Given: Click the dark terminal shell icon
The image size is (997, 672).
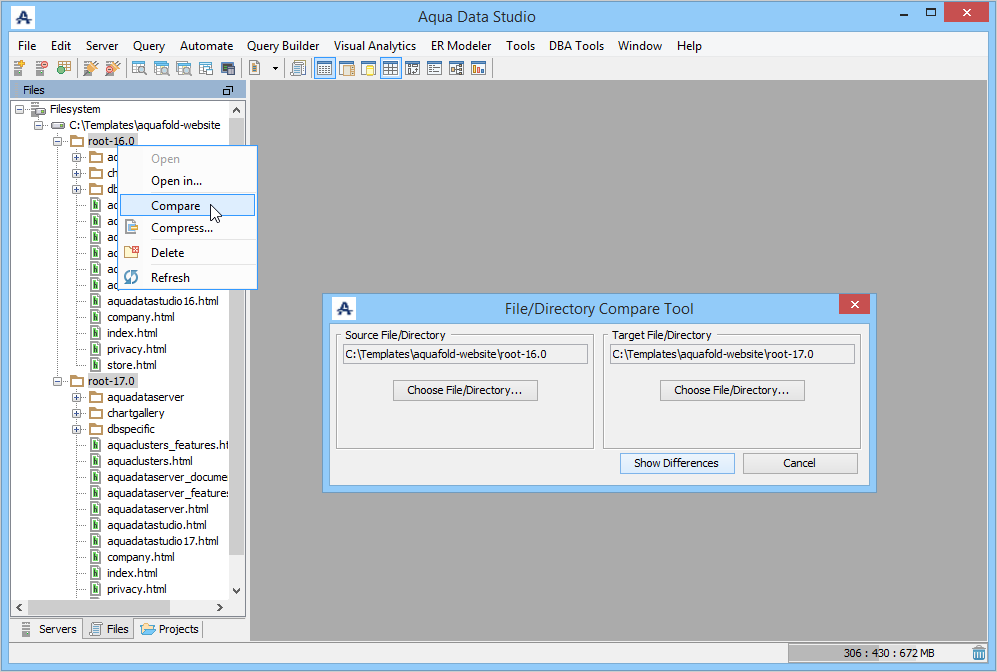Looking at the screenshot, I should (228, 68).
